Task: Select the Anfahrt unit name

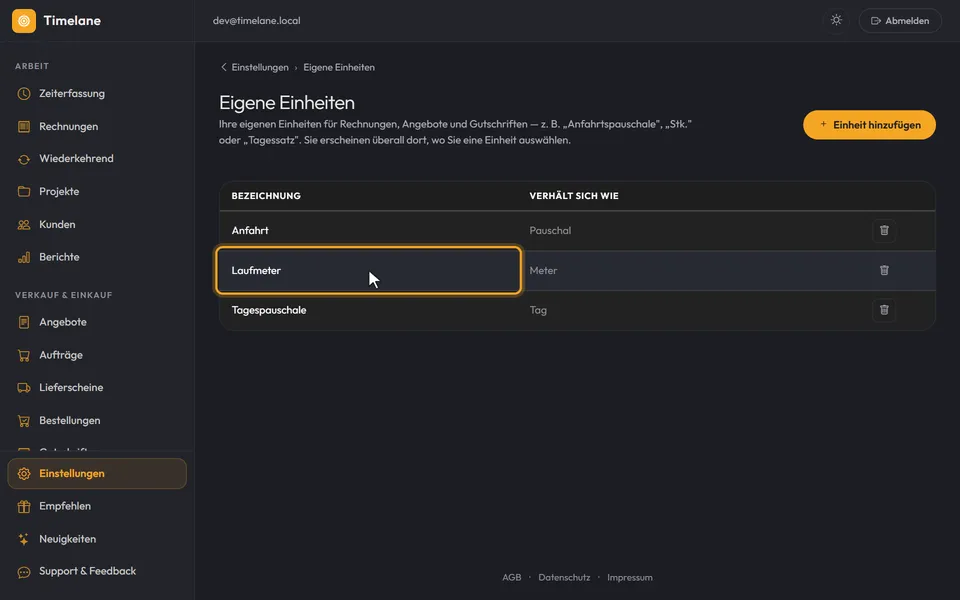Action: pos(250,231)
